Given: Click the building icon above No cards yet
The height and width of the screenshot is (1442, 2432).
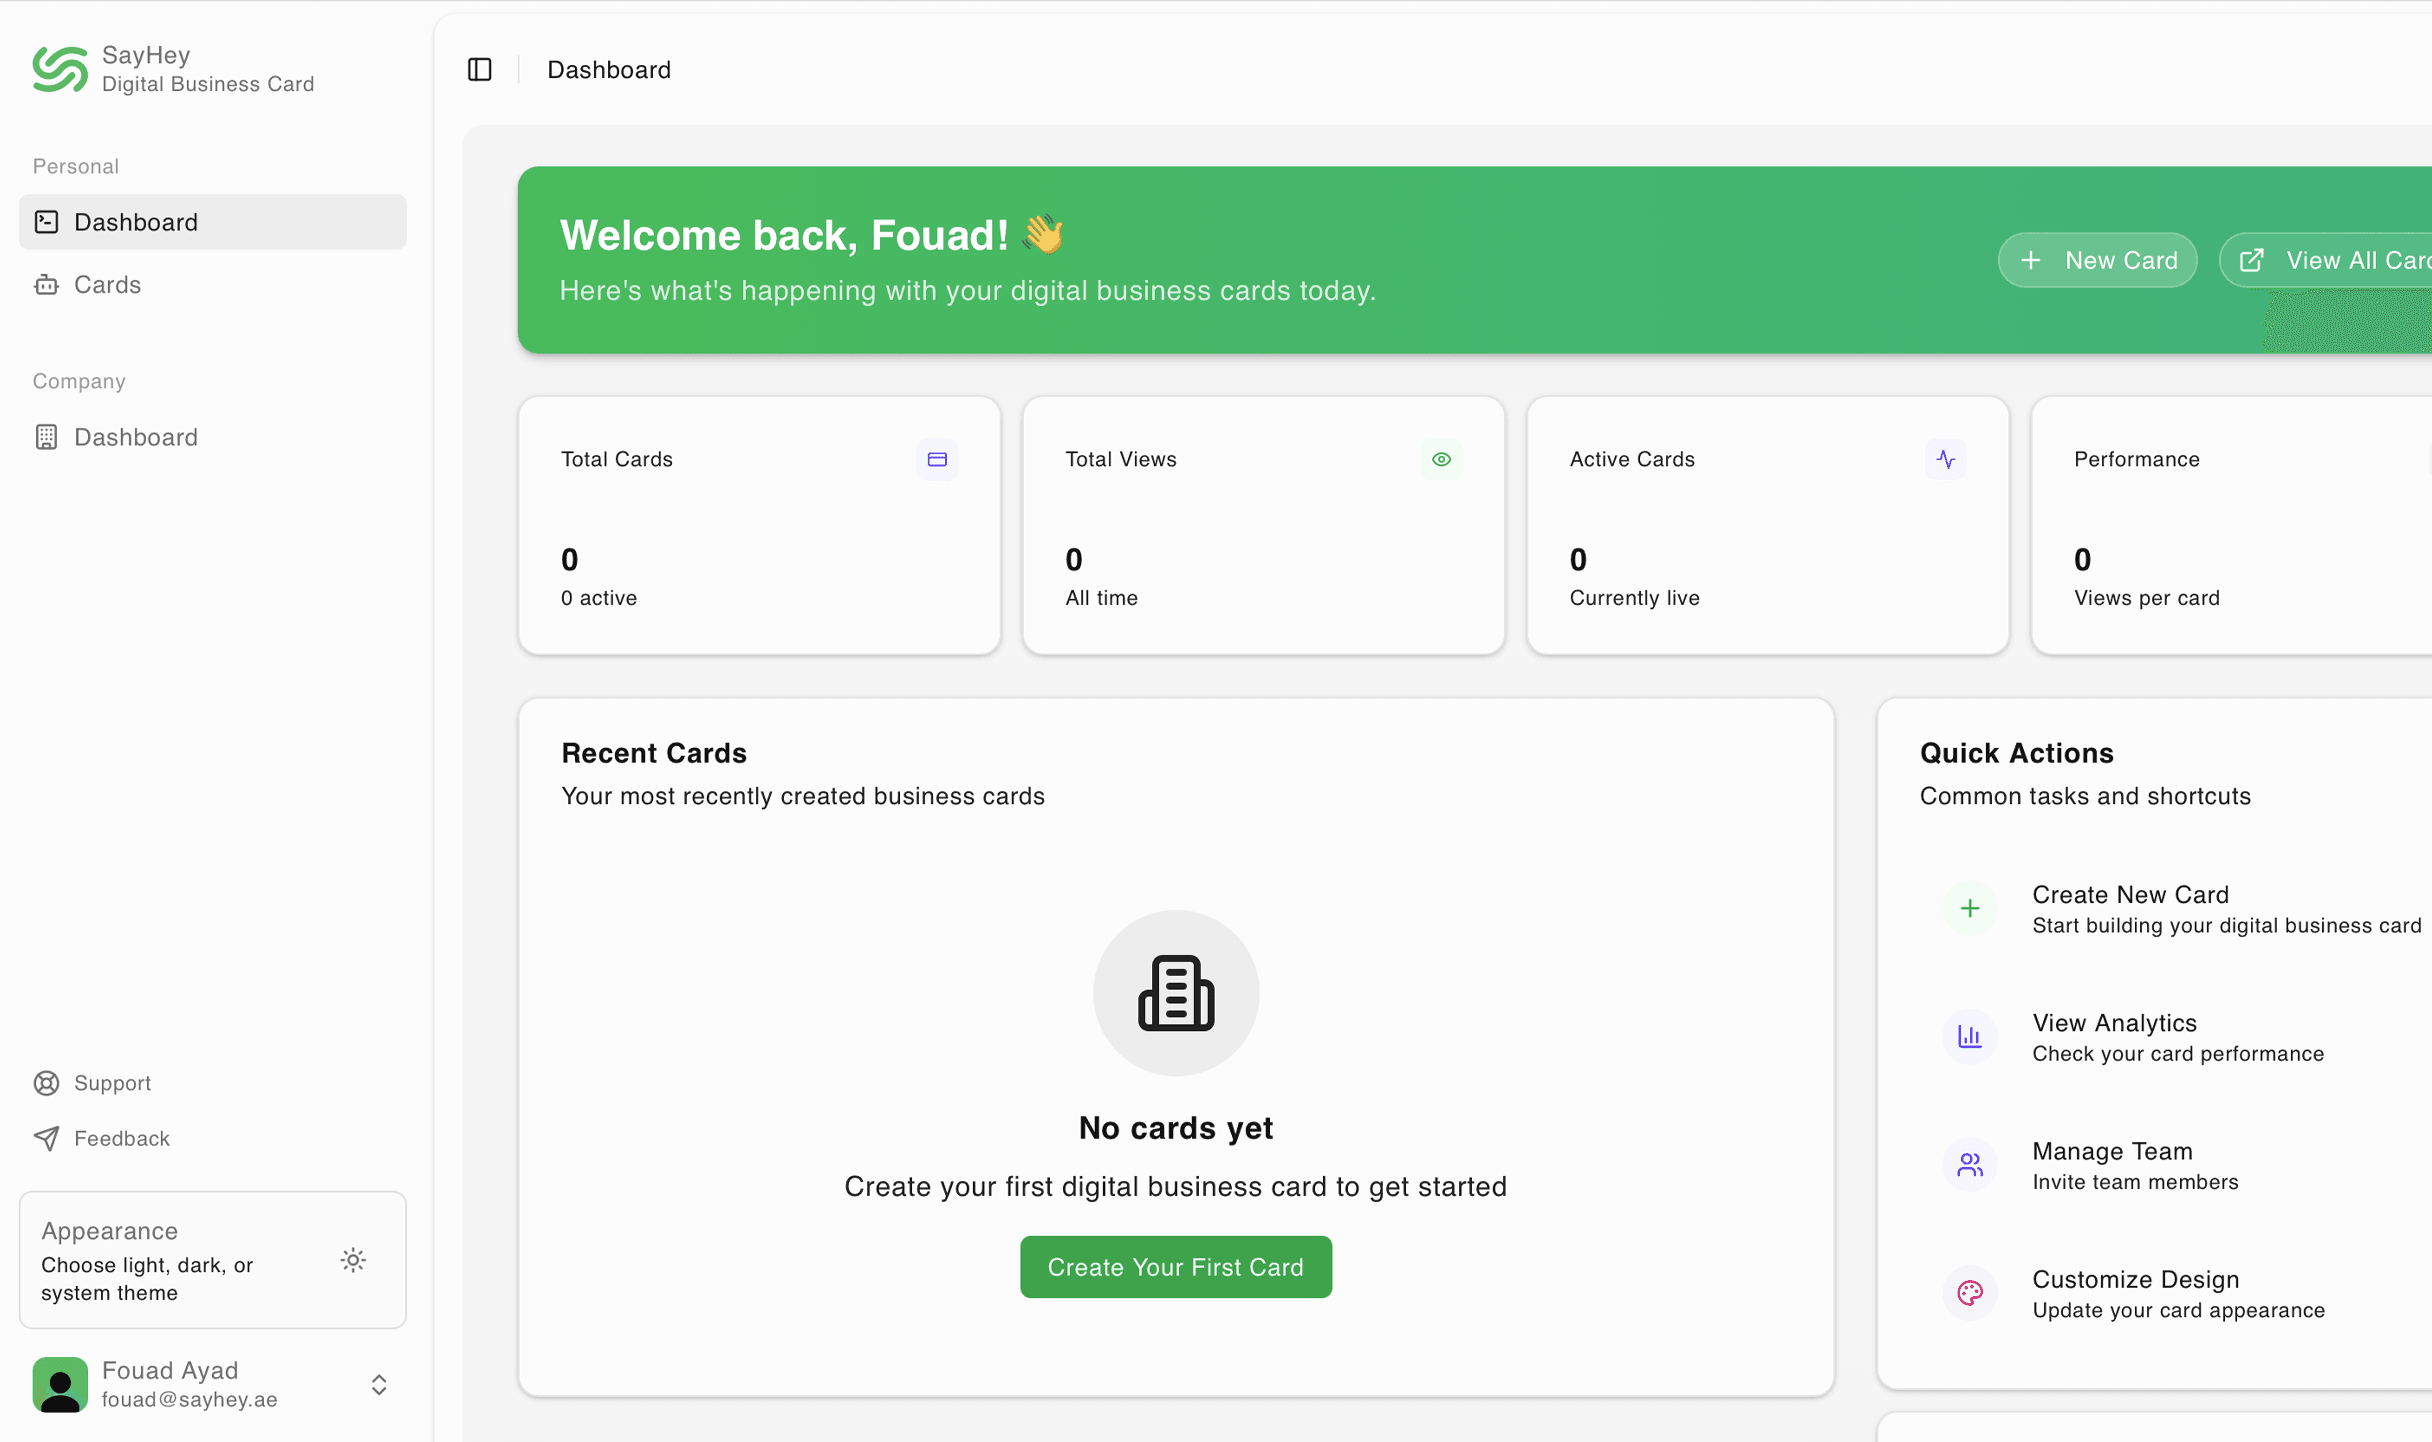Looking at the screenshot, I should coord(1176,993).
